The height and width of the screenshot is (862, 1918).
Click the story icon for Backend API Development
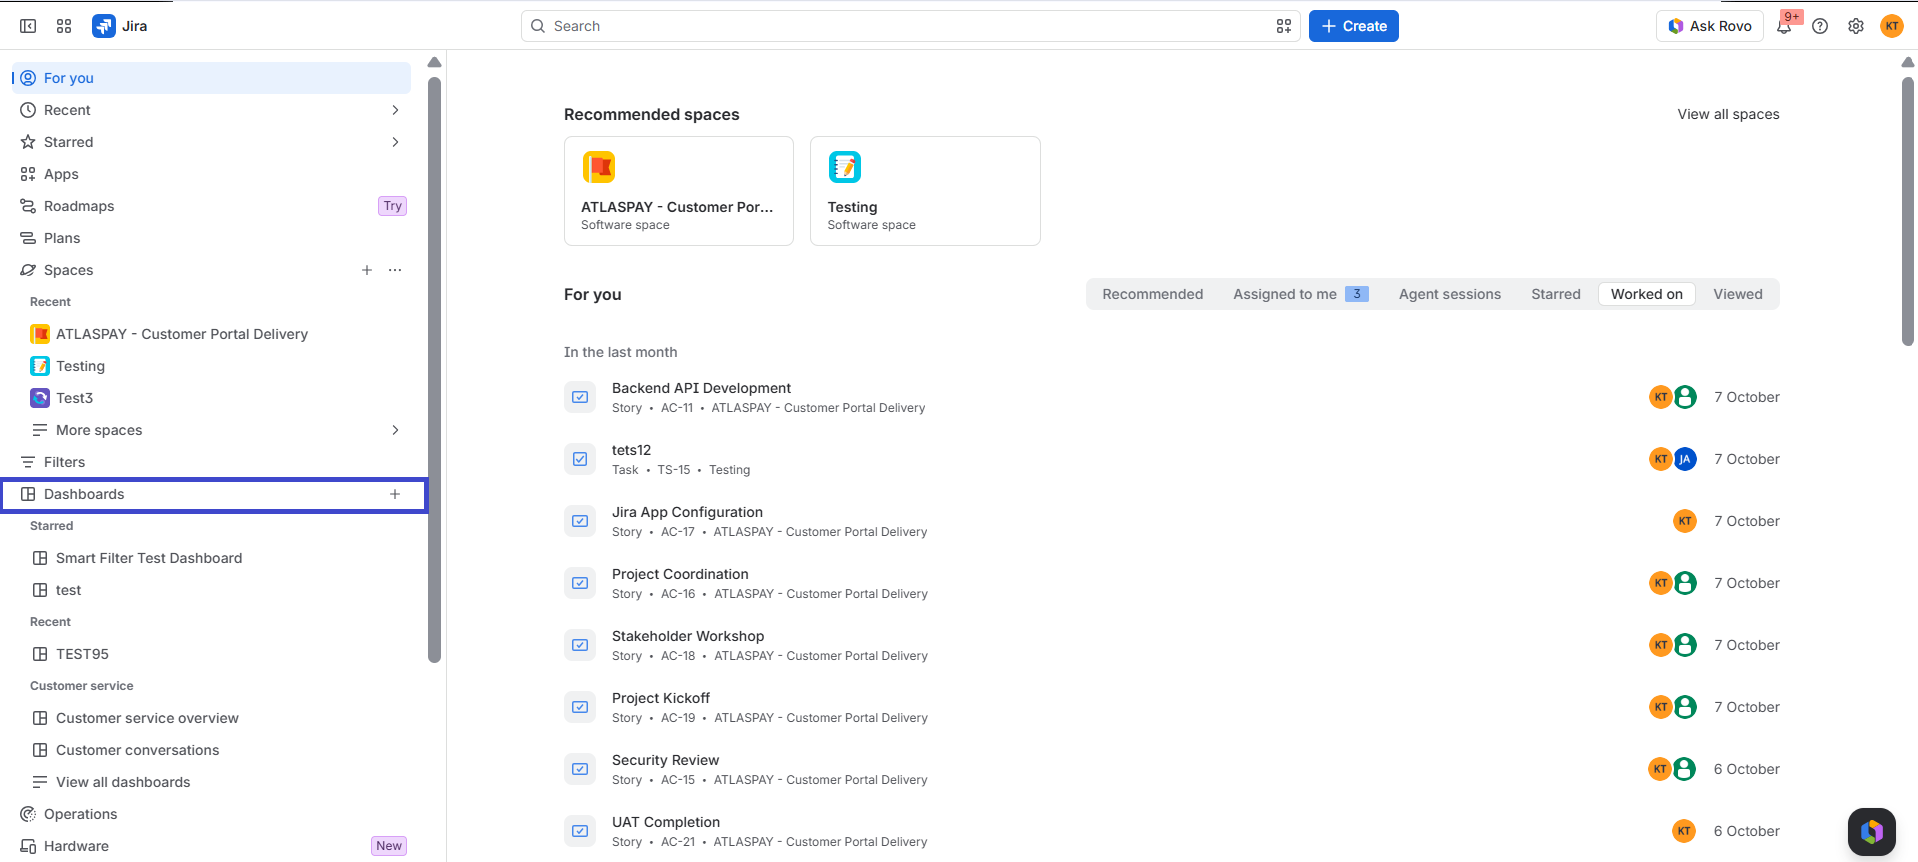pyautogui.click(x=580, y=397)
